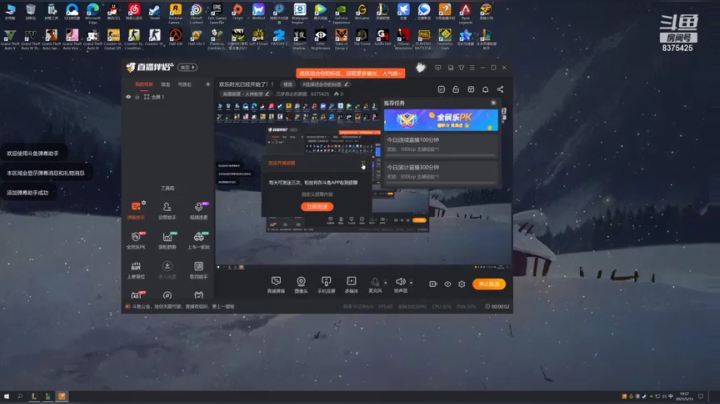The image size is (720, 404).
Task: Select the 今日连续直播100分钟 task
Action: pos(441,145)
